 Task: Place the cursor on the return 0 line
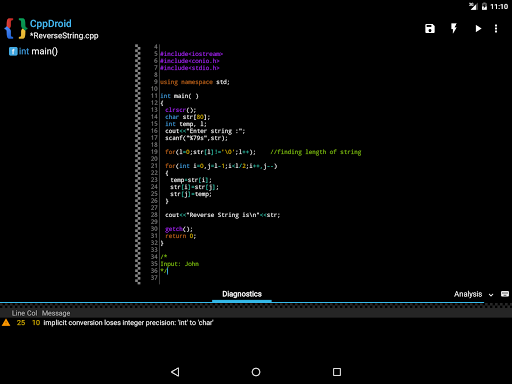point(181,236)
